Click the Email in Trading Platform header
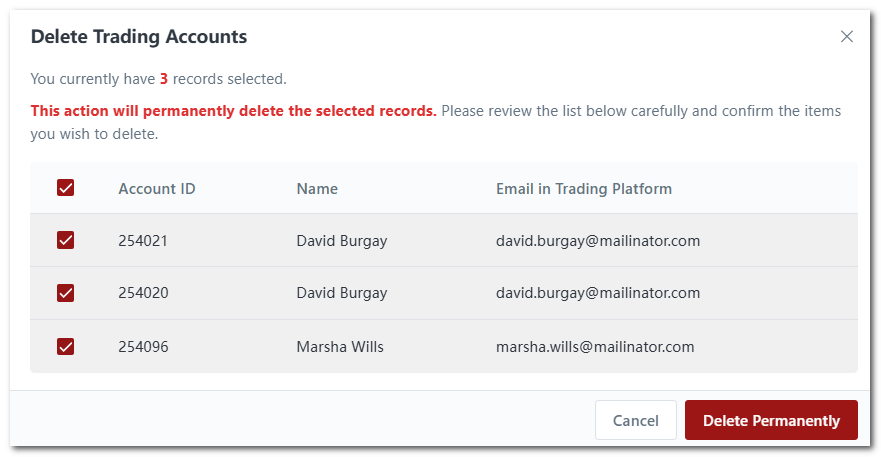This screenshot has width=881, height=457. pyautogui.click(x=583, y=188)
